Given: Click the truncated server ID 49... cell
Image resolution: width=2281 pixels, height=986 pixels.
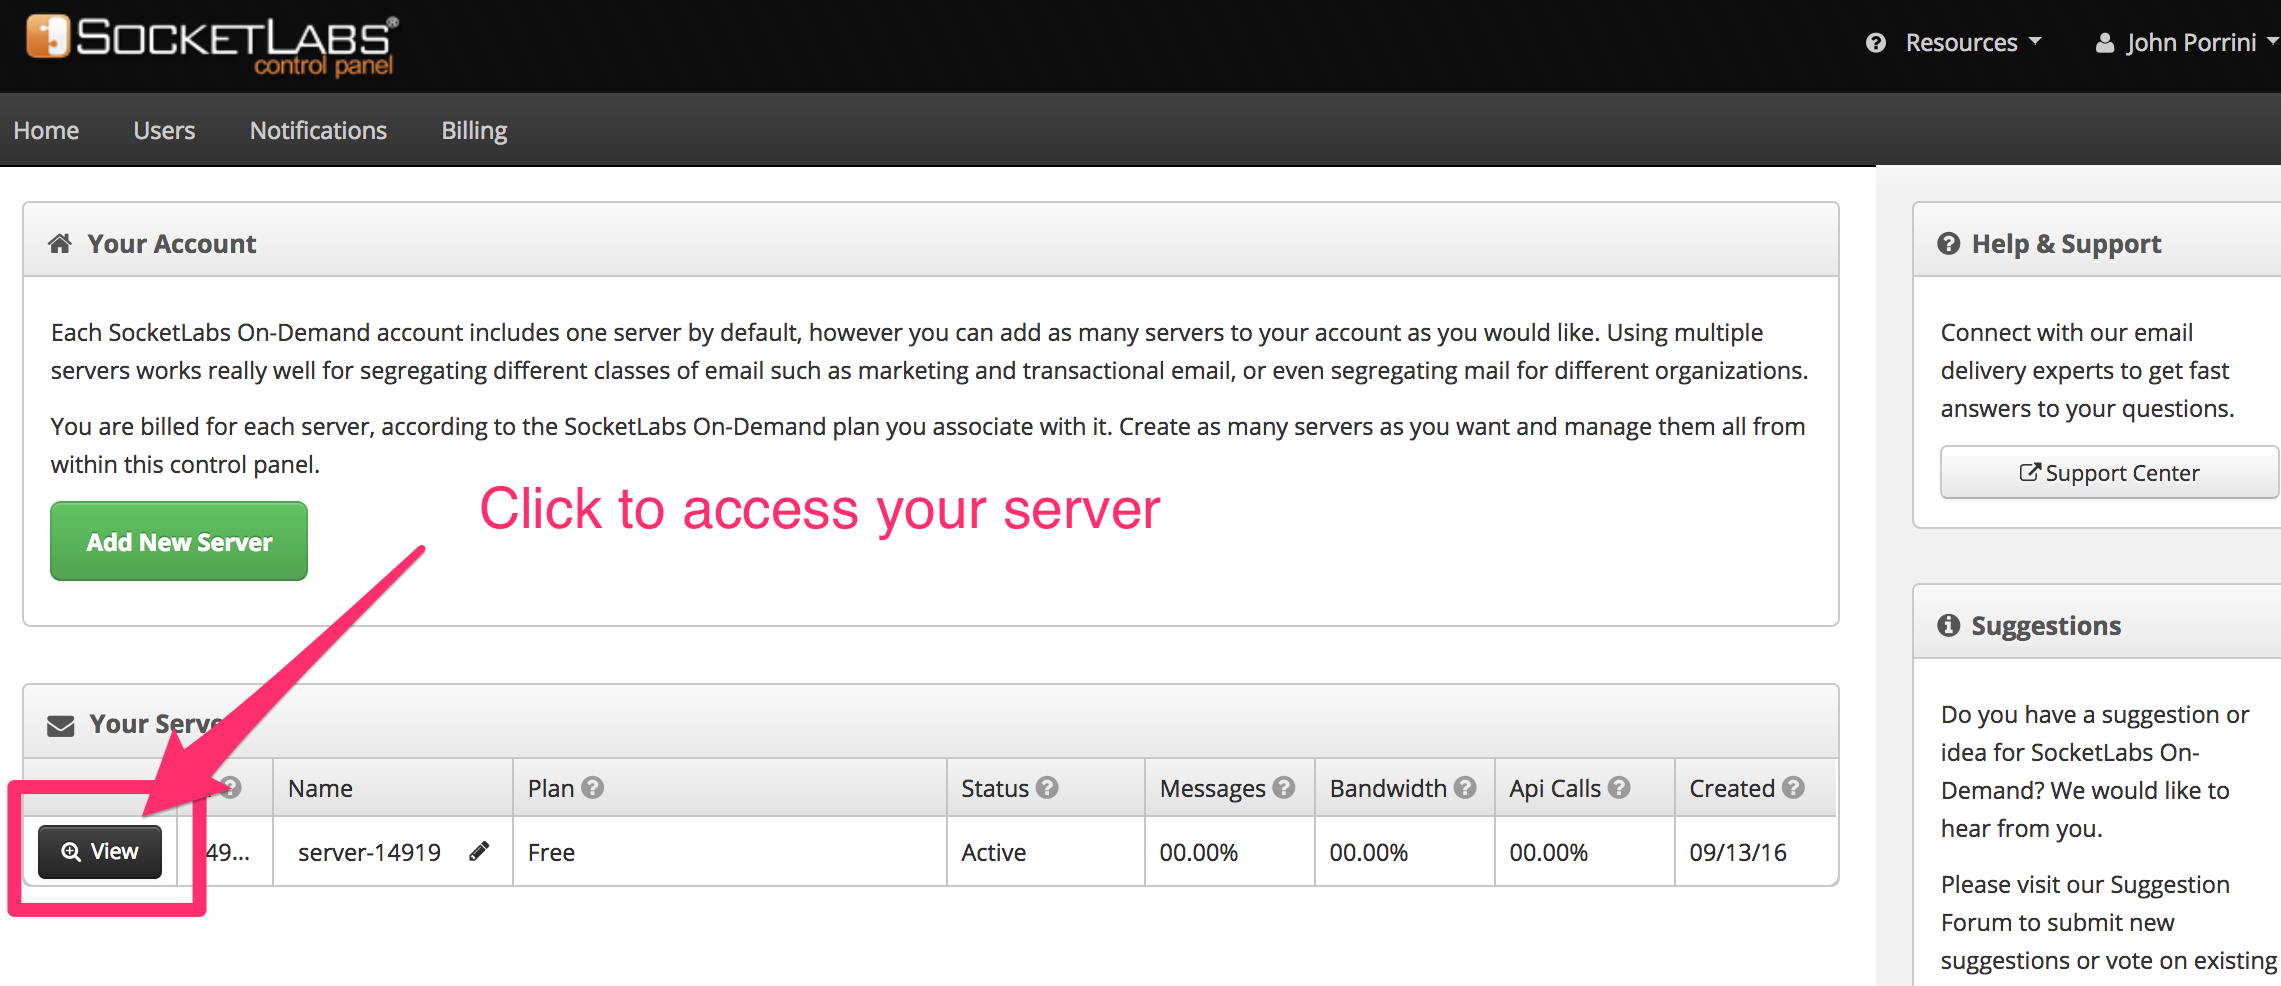Looking at the screenshot, I should coord(228,852).
